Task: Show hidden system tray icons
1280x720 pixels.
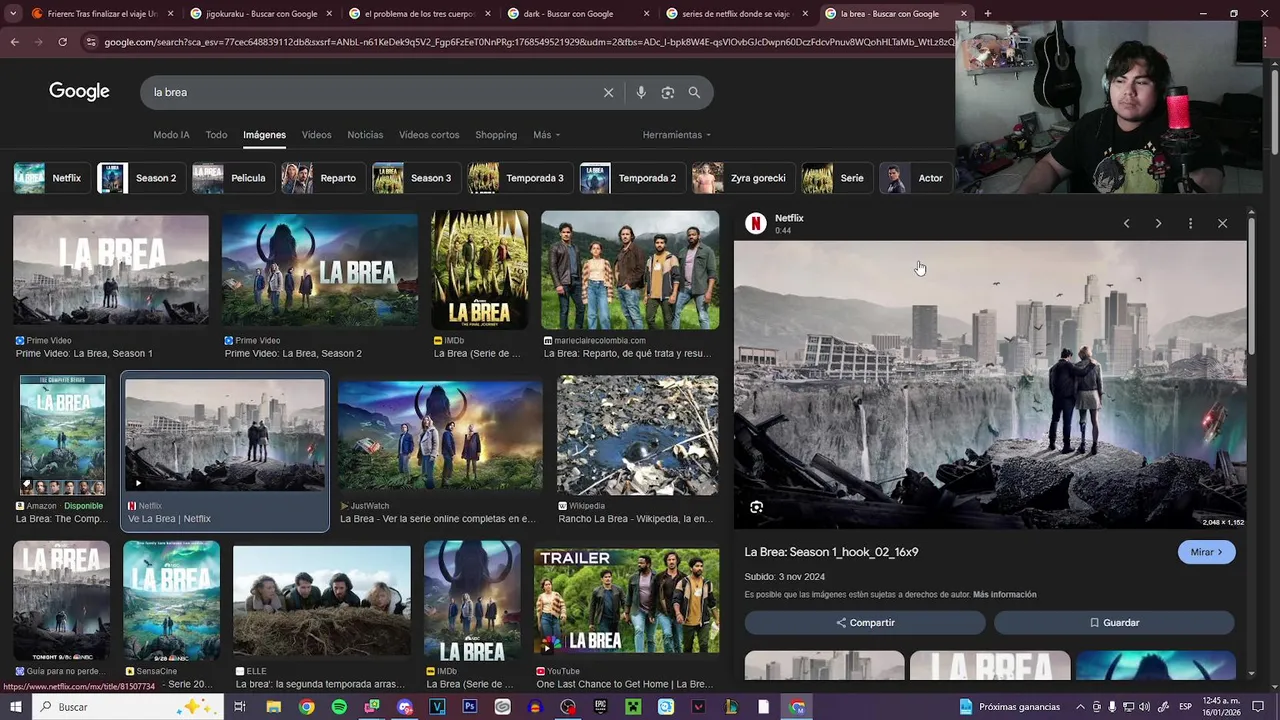Action: click(x=1081, y=707)
